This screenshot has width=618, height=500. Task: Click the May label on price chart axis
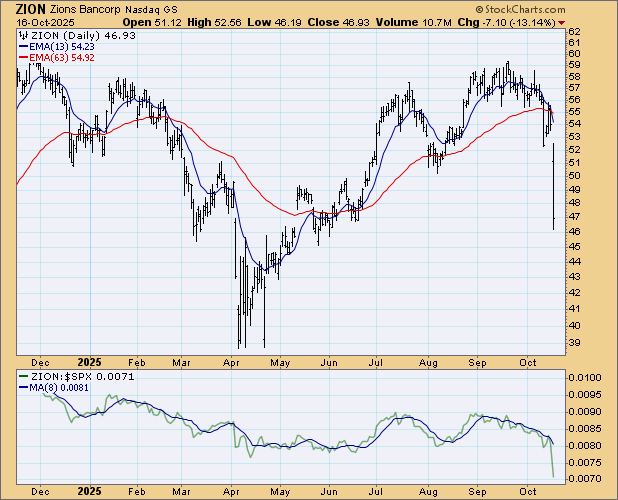tap(280, 362)
